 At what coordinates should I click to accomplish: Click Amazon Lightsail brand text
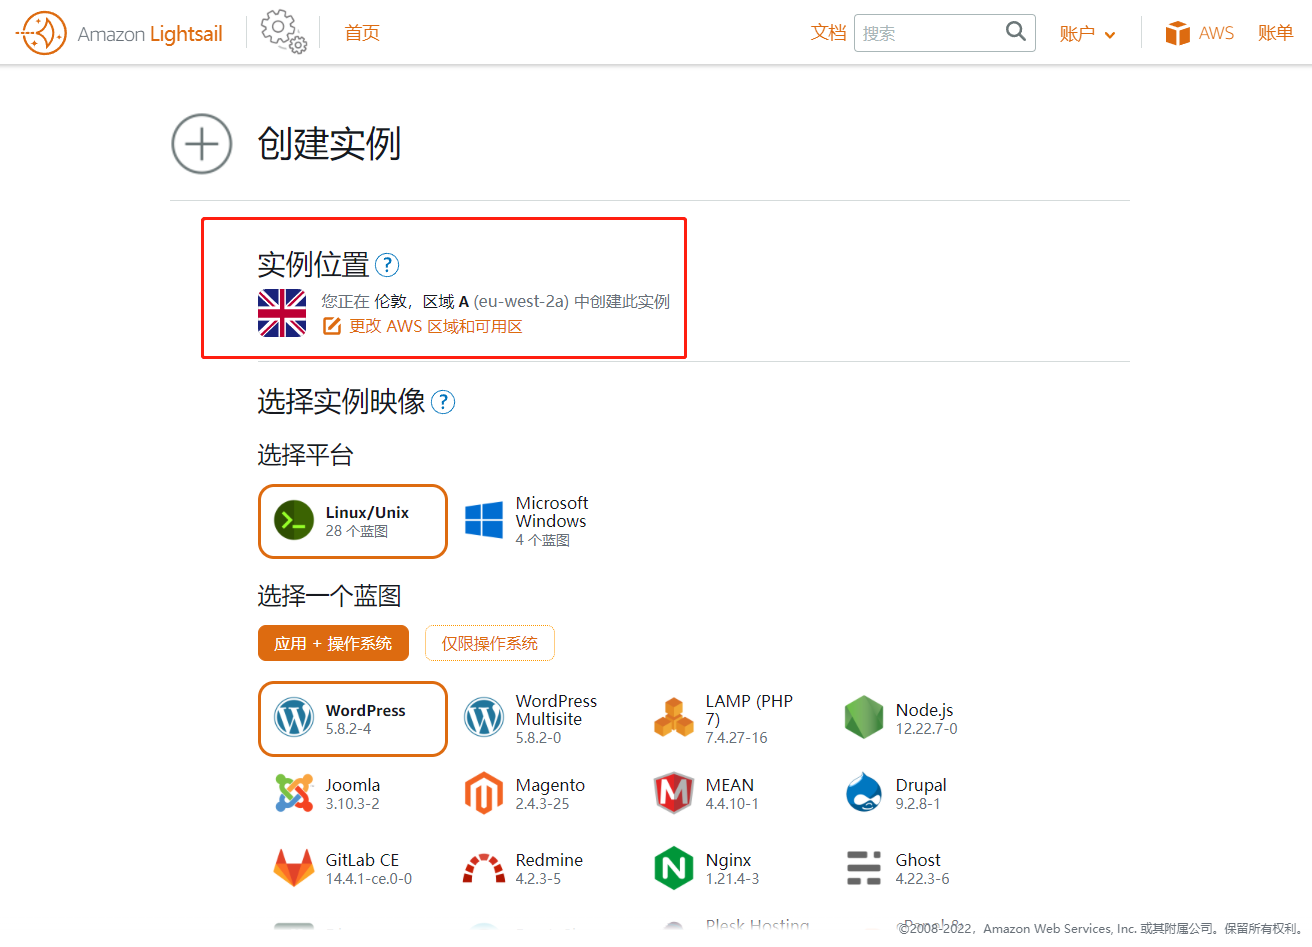(150, 34)
